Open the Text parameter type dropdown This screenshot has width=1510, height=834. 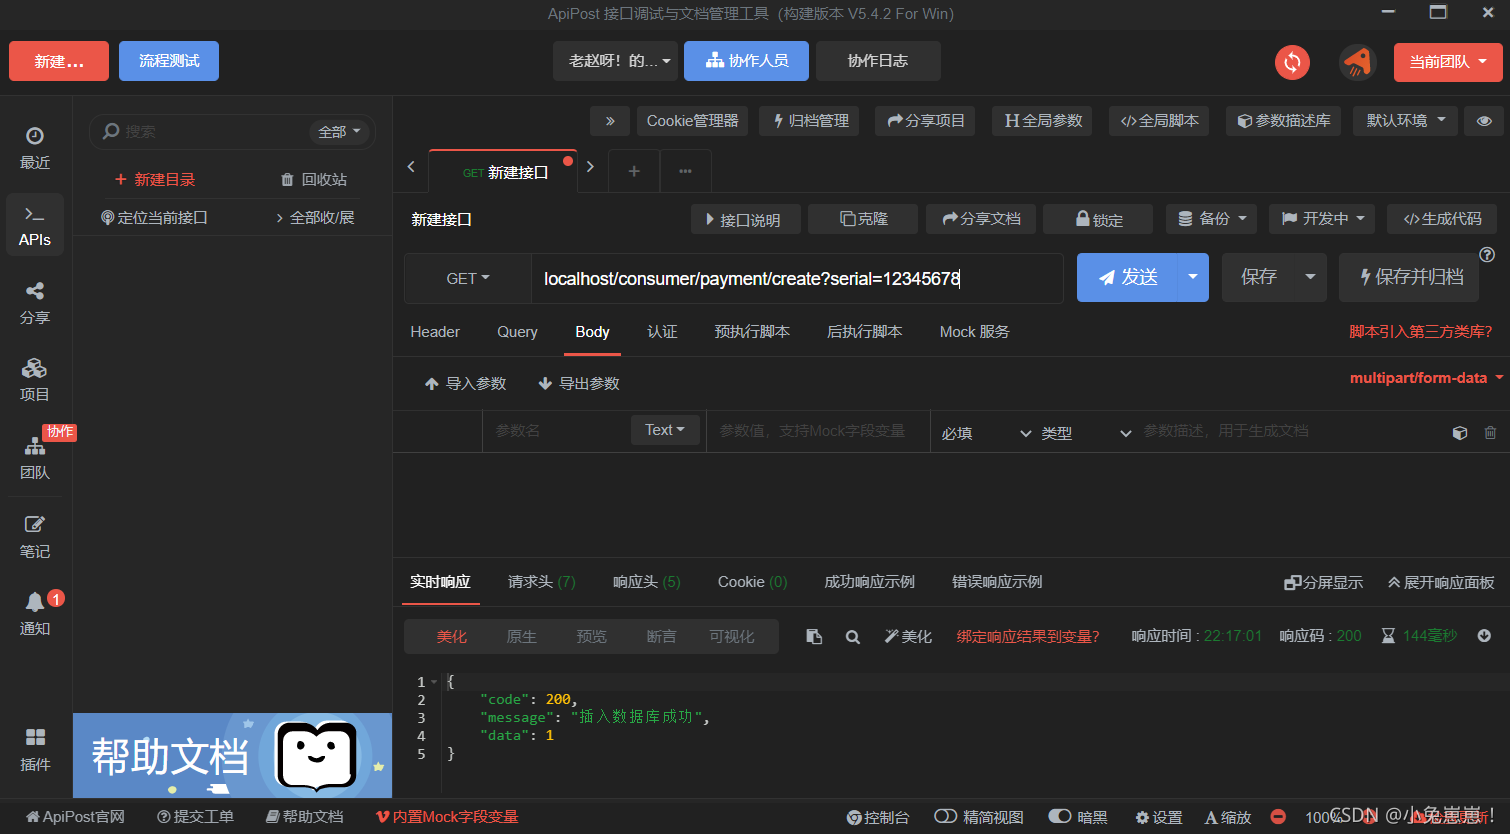pos(665,430)
